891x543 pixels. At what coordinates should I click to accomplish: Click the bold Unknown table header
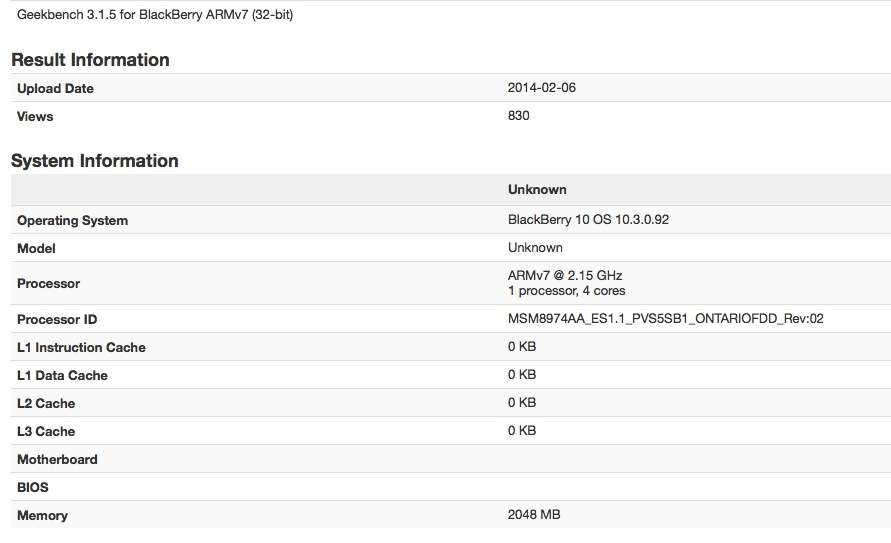pyautogui.click(x=537, y=190)
